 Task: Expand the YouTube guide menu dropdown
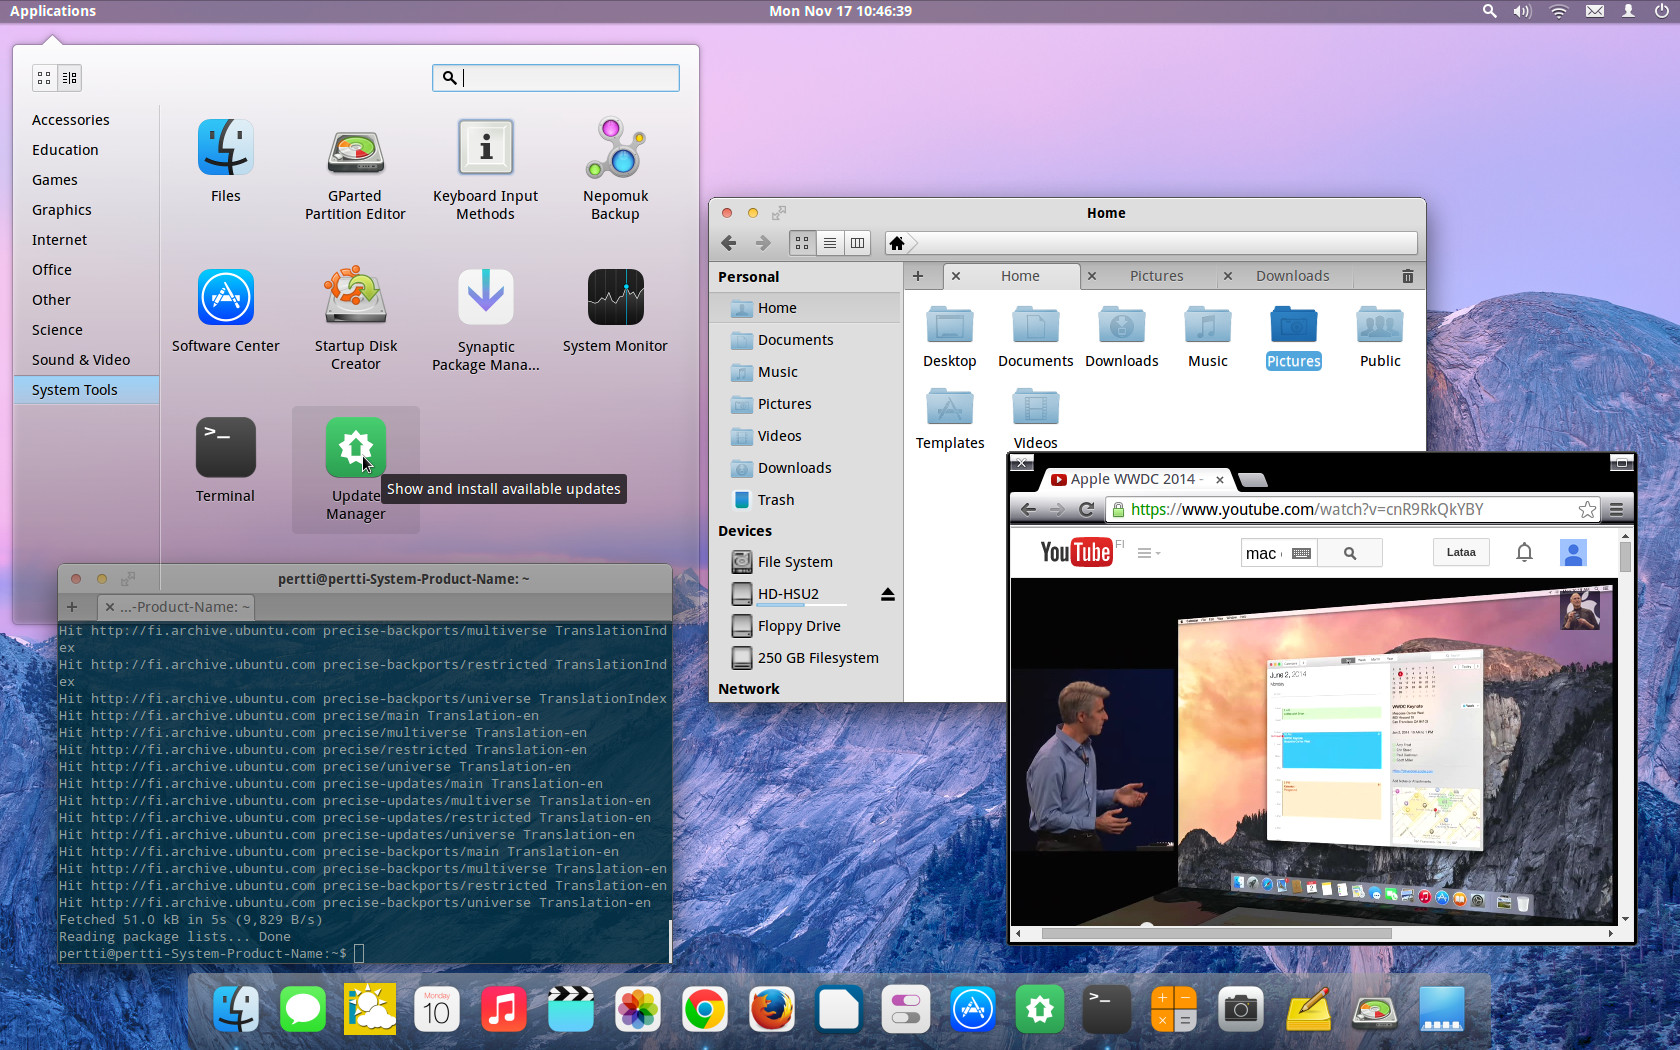1148,553
